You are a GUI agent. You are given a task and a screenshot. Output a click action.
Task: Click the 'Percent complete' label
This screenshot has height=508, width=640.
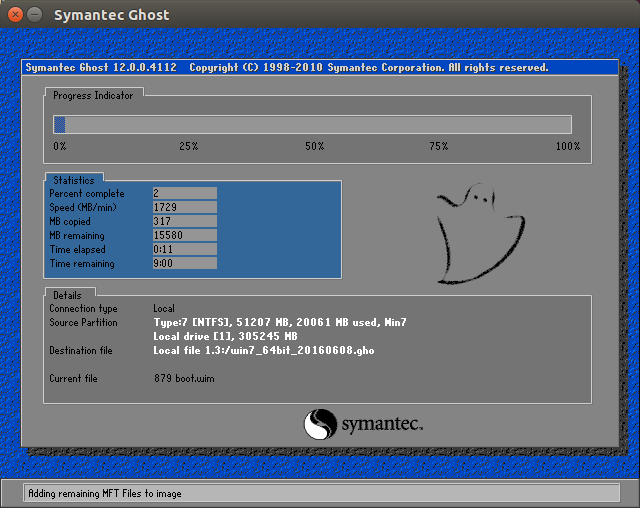coord(87,193)
